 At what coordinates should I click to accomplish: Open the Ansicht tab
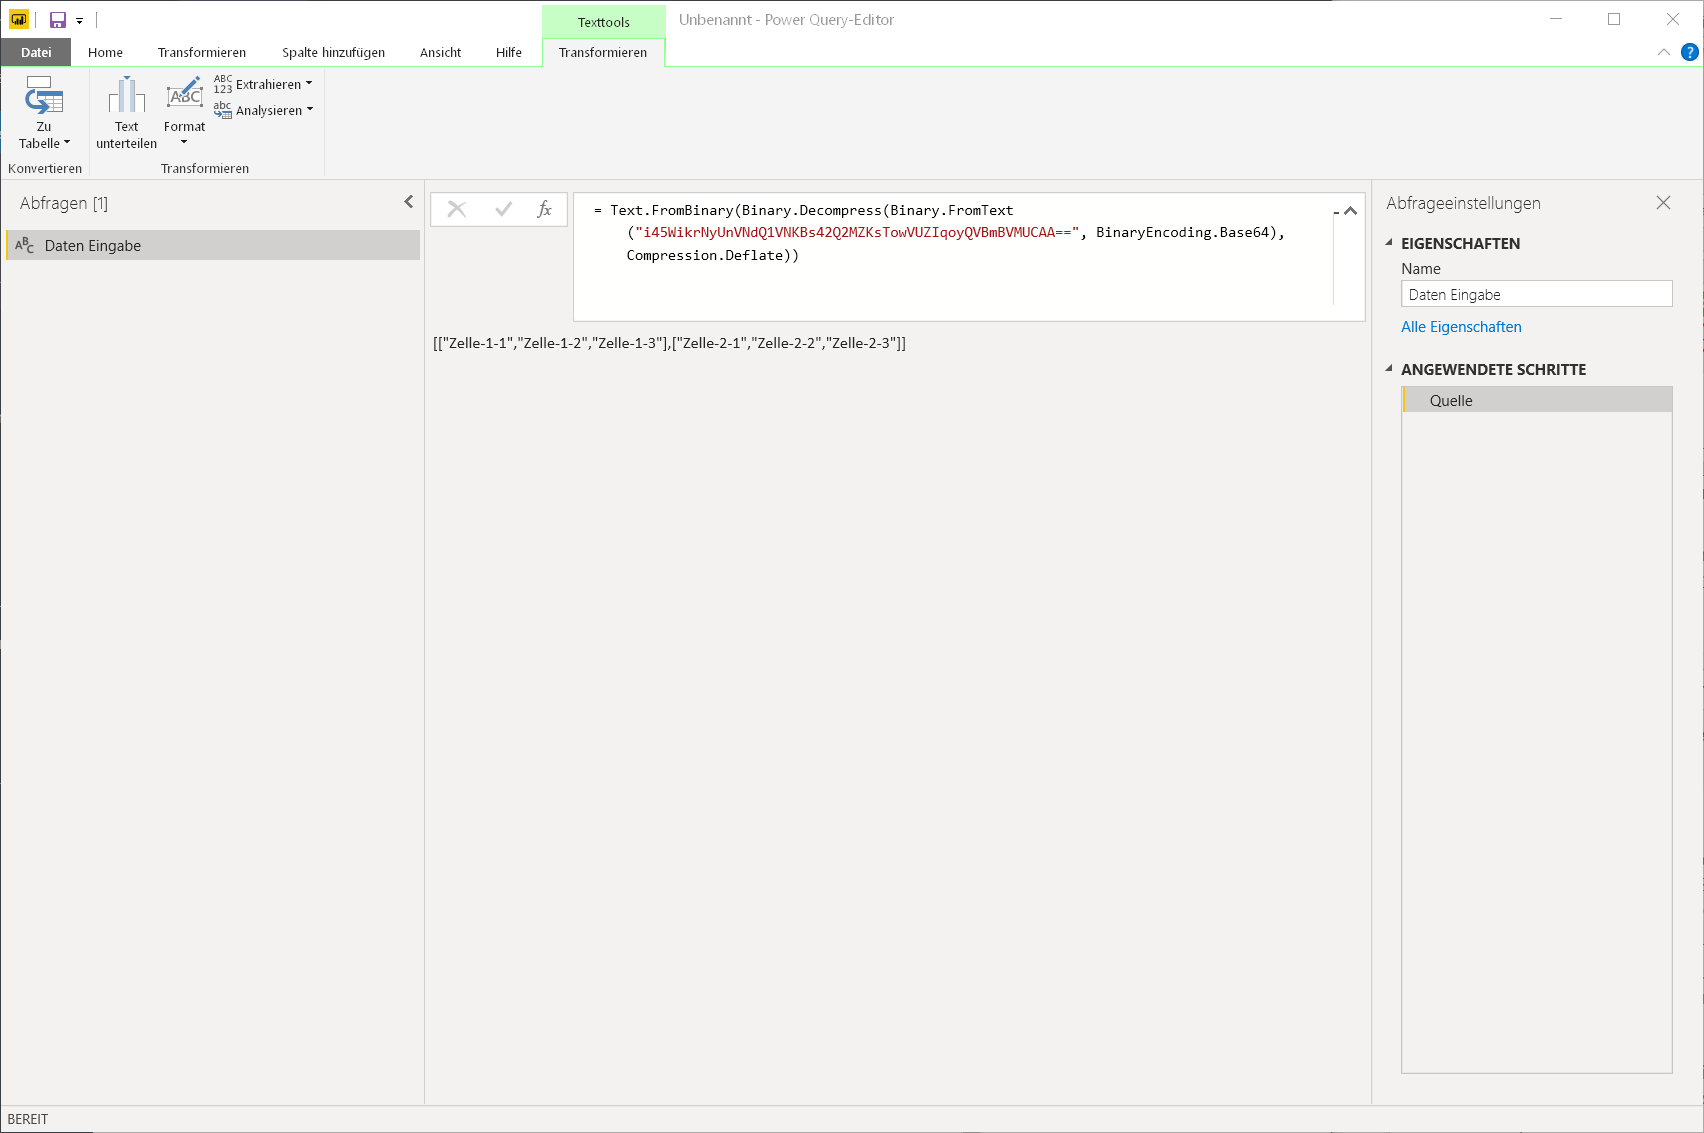[440, 52]
